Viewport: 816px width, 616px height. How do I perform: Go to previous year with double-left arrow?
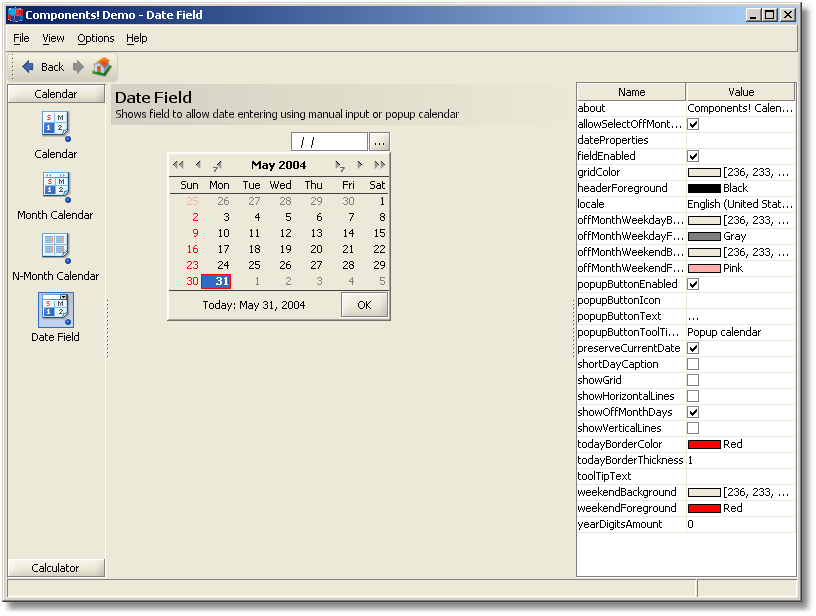pyautogui.click(x=178, y=165)
